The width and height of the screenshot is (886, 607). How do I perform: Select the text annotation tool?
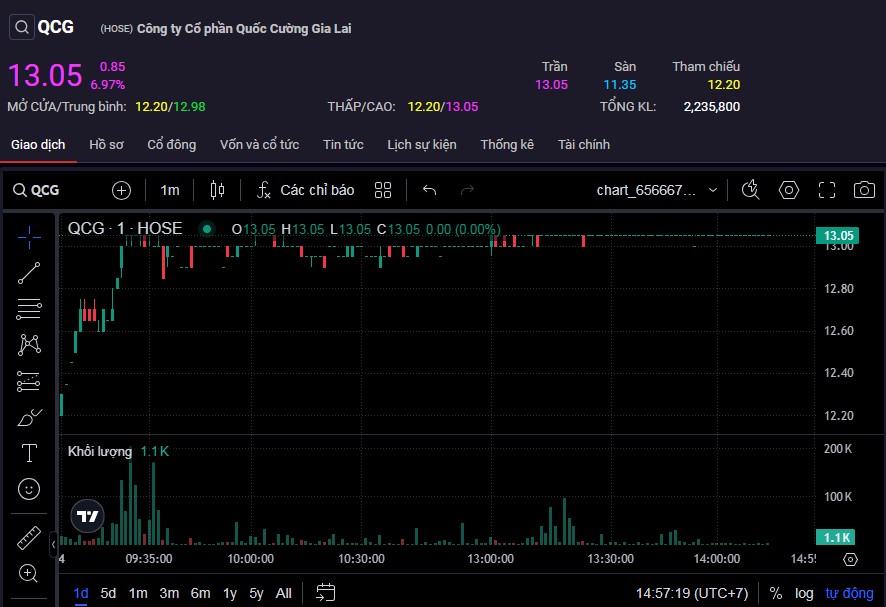tap(29, 453)
